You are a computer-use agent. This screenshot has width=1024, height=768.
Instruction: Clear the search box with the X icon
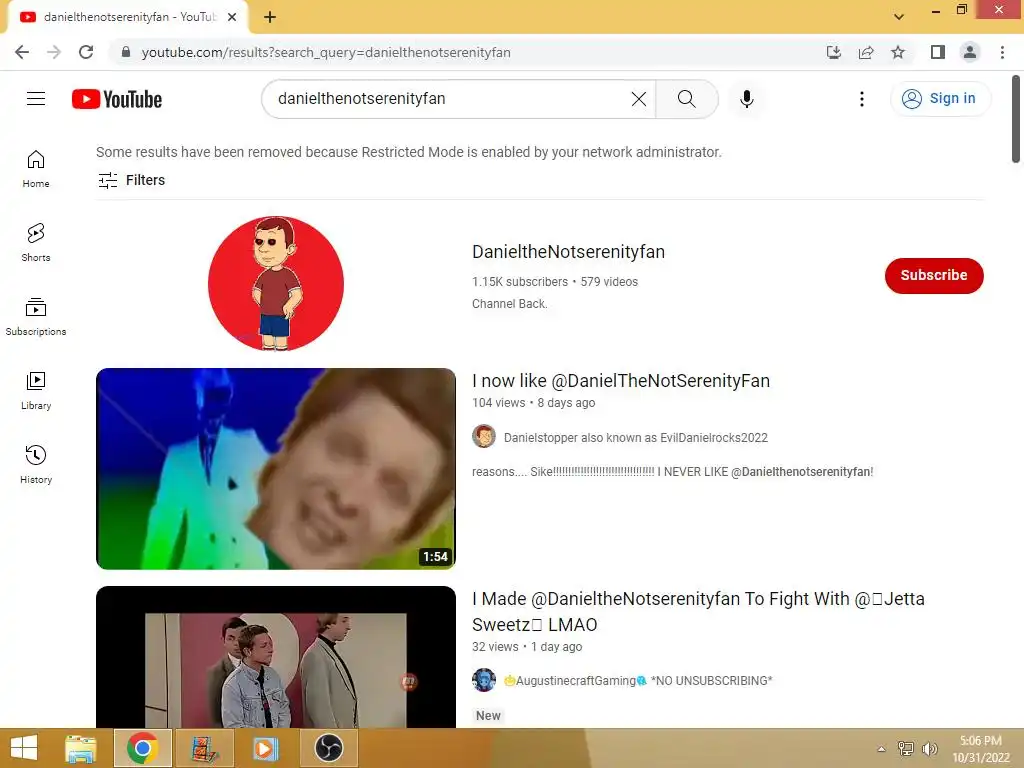pos(639,99)
